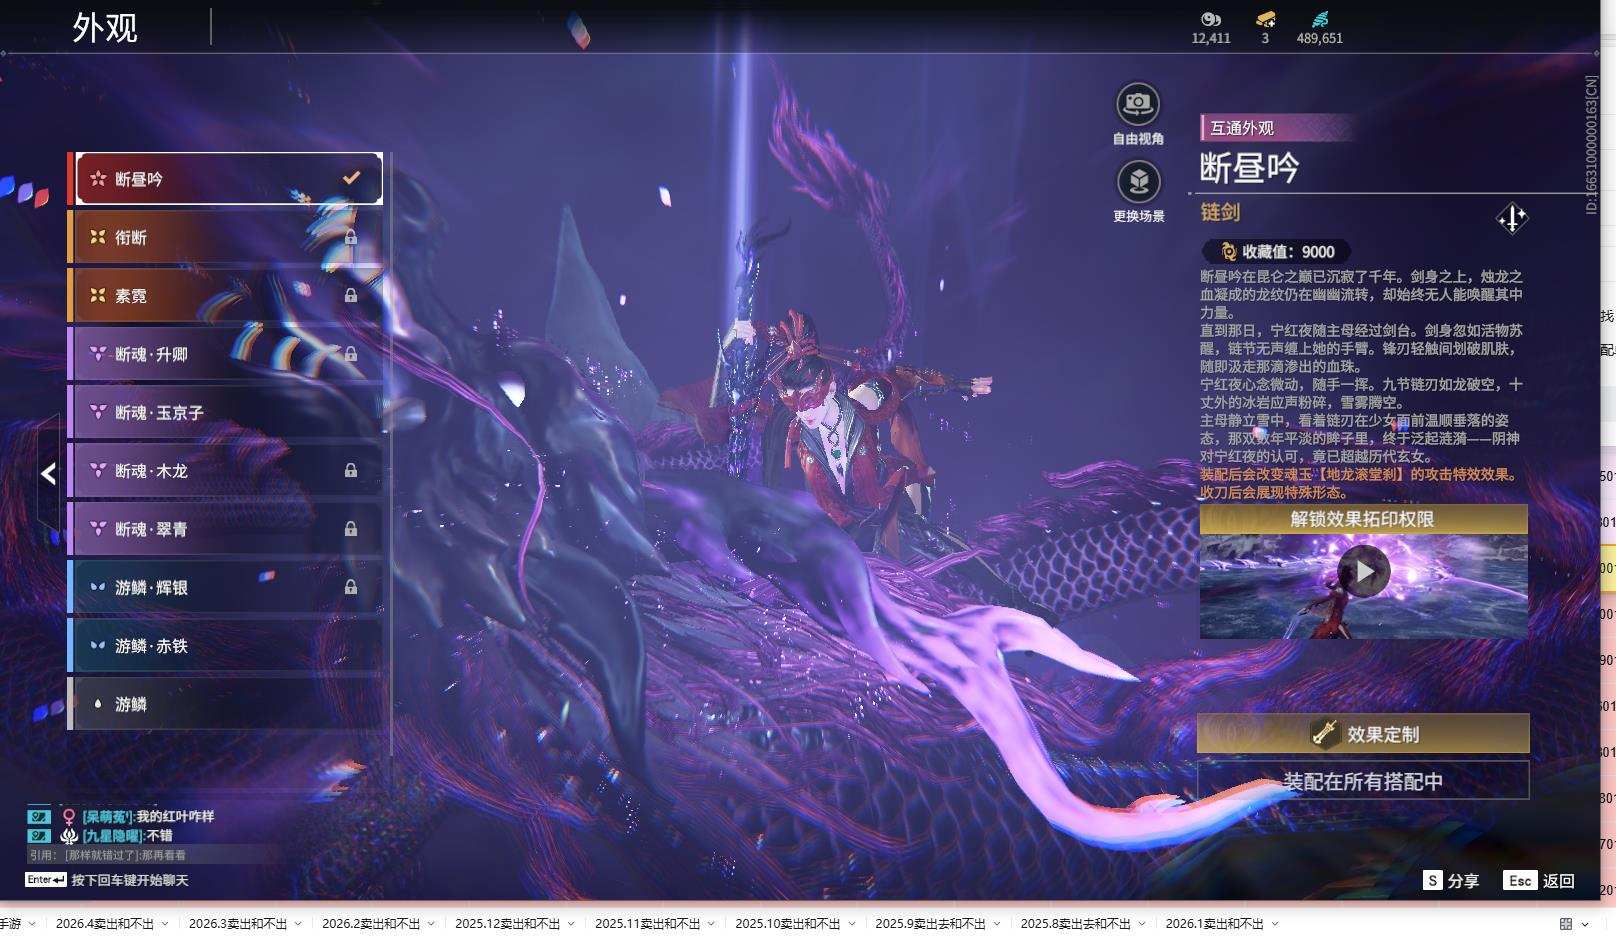Expand the 2026.4卖出和不出 tab dropdown arrow
The height and width of the screenshot is (939, 1616).
click(164, 924)
